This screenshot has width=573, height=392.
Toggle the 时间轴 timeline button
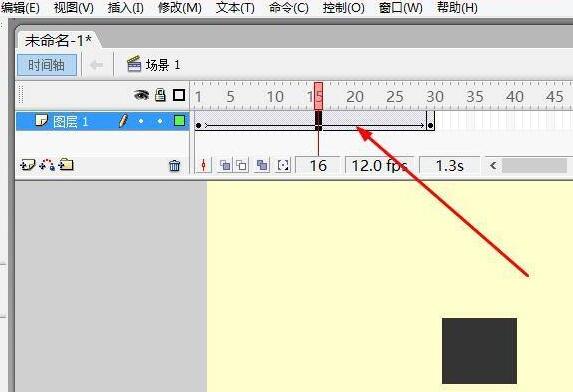(47, 65)
